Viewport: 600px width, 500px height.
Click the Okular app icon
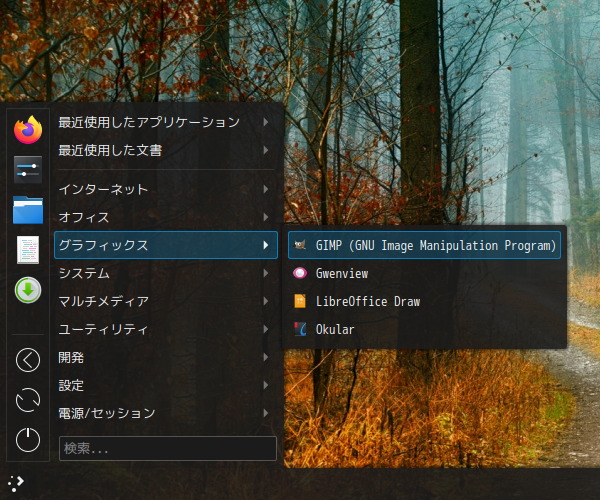coord(300,329)
